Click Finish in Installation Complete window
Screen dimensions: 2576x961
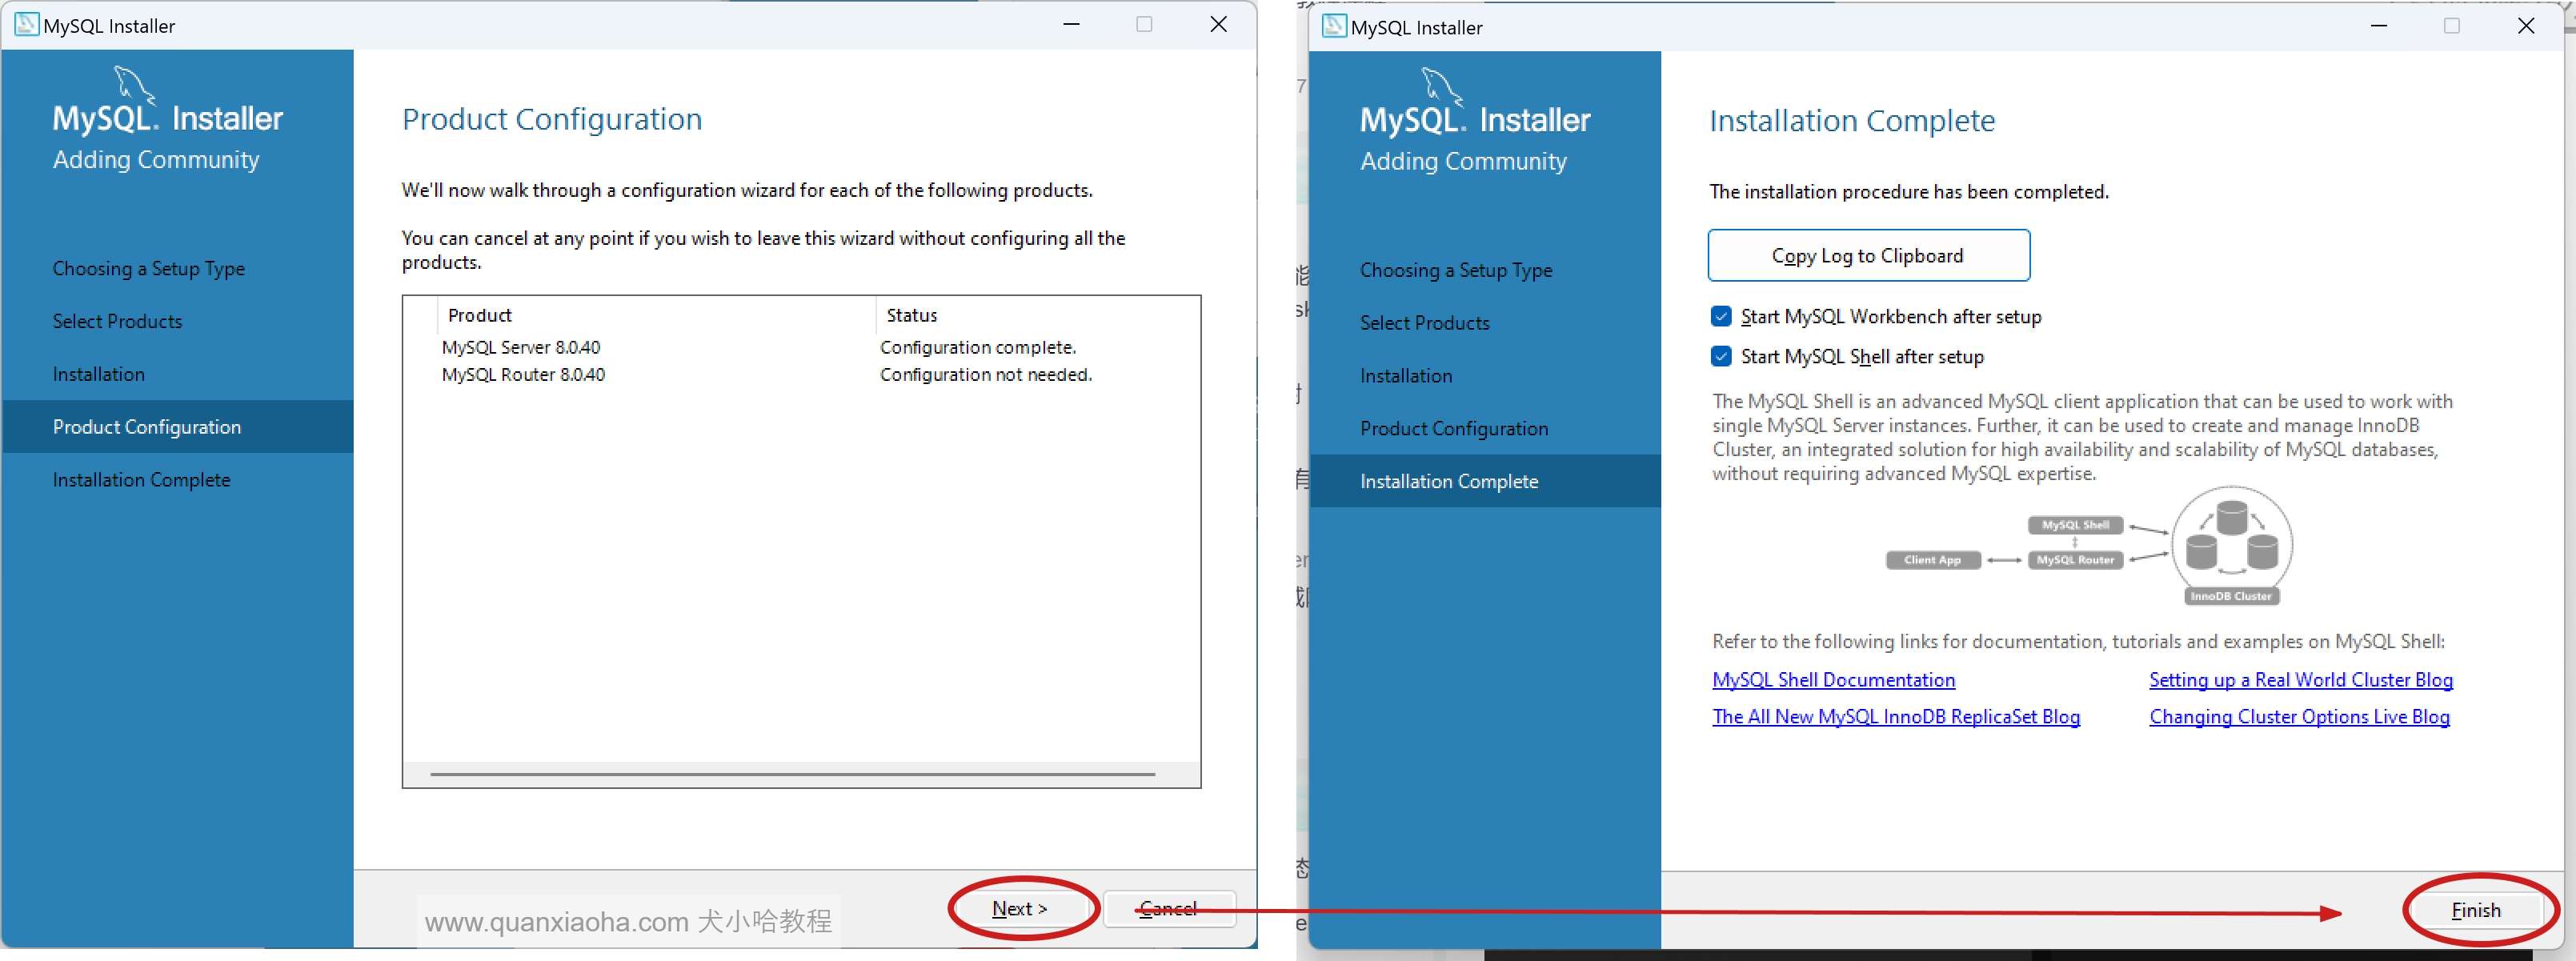click(x=2475, y=910)
